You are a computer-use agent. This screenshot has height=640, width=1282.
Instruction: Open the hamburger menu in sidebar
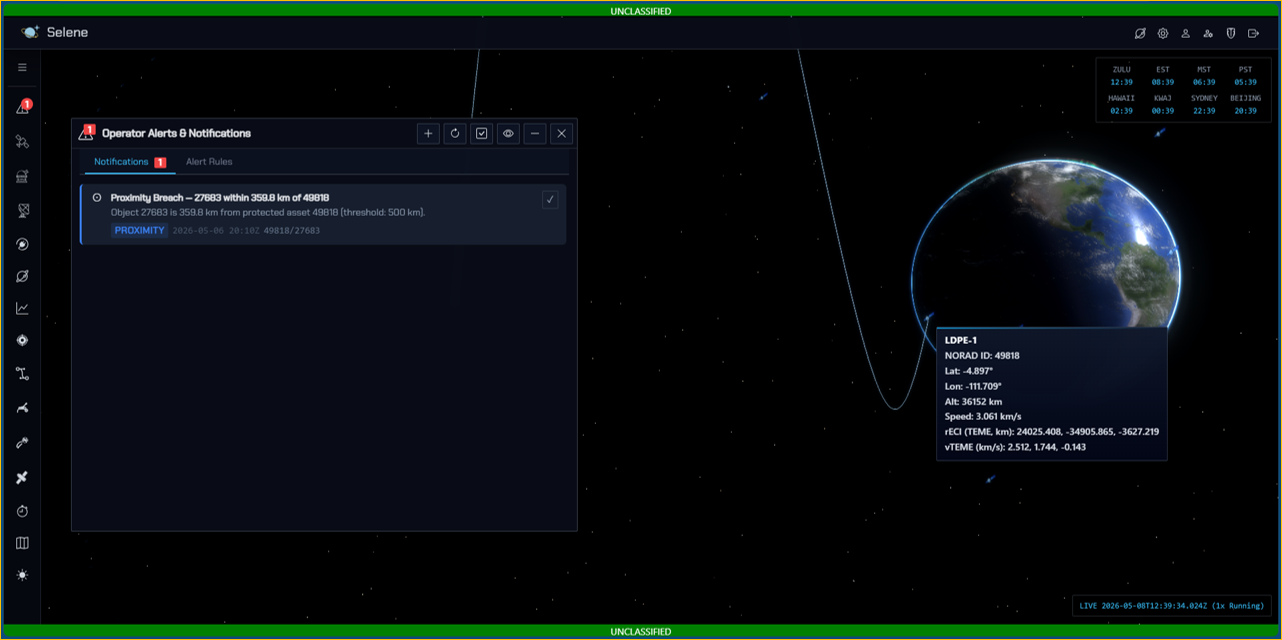22,67
